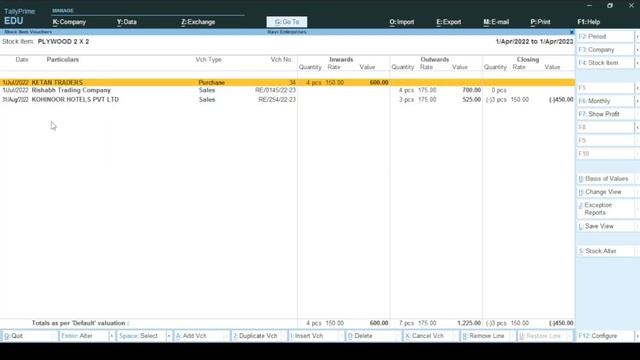
Task: Open the K: Company menu
Action: pos(69,22)
